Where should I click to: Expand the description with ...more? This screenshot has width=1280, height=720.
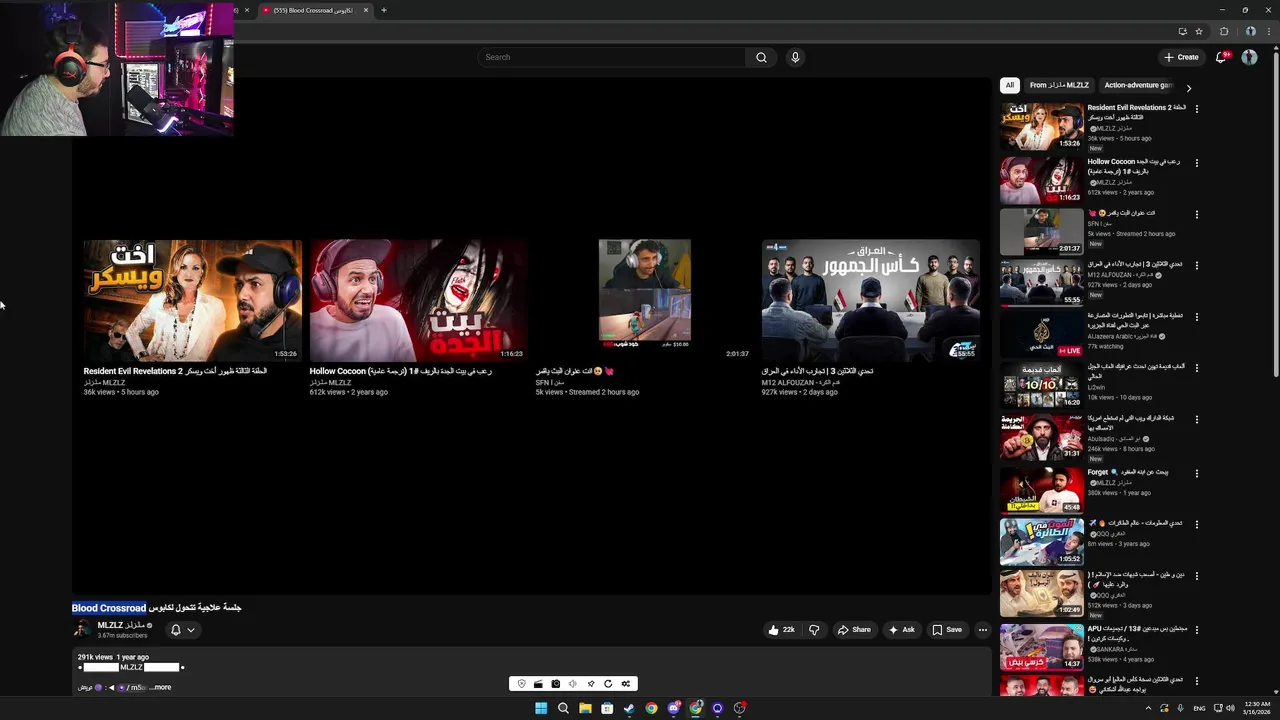(160, 687)
